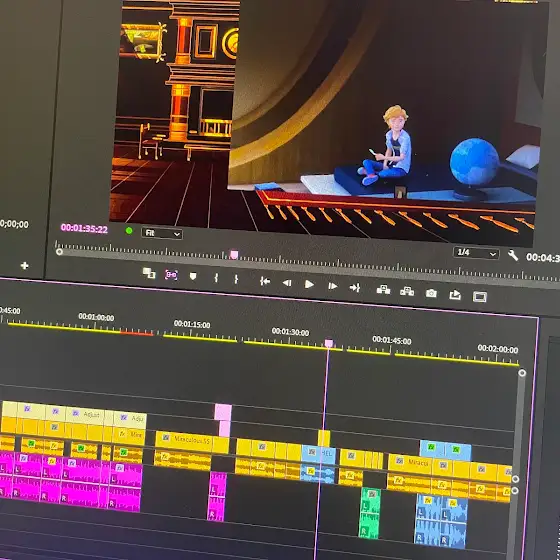The width and height of the screenshot is (560, 560).
Task: Export a frame using the camera icon
Action: point(431,293)
